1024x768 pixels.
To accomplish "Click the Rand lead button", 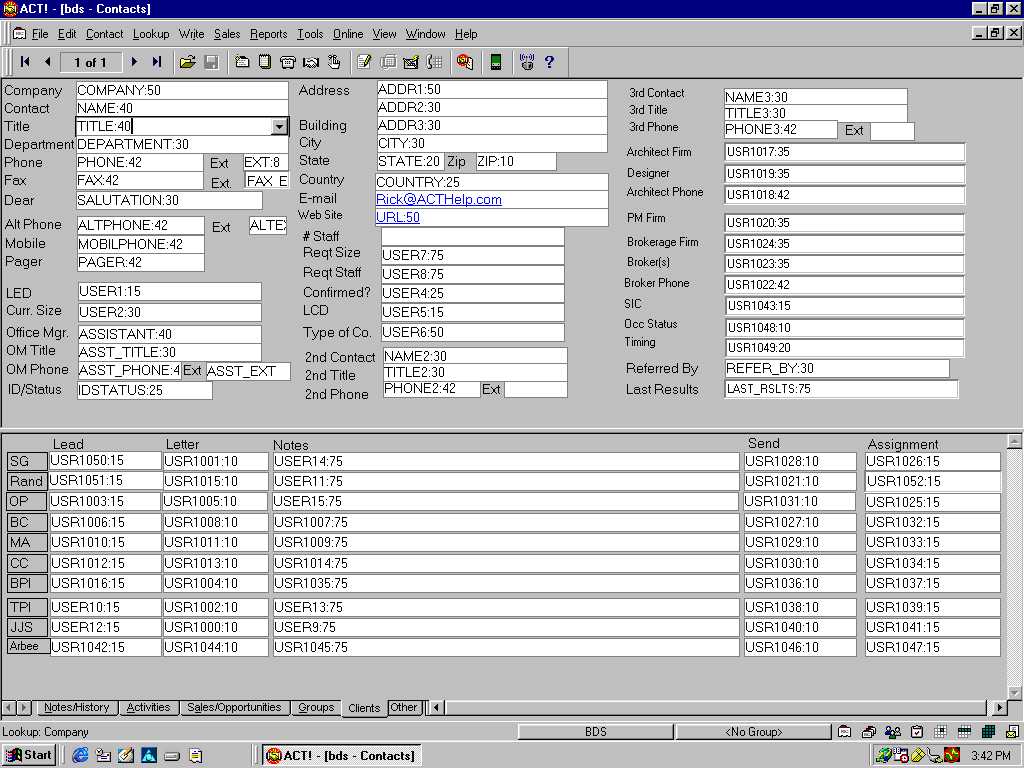I will tap(27, 481).
